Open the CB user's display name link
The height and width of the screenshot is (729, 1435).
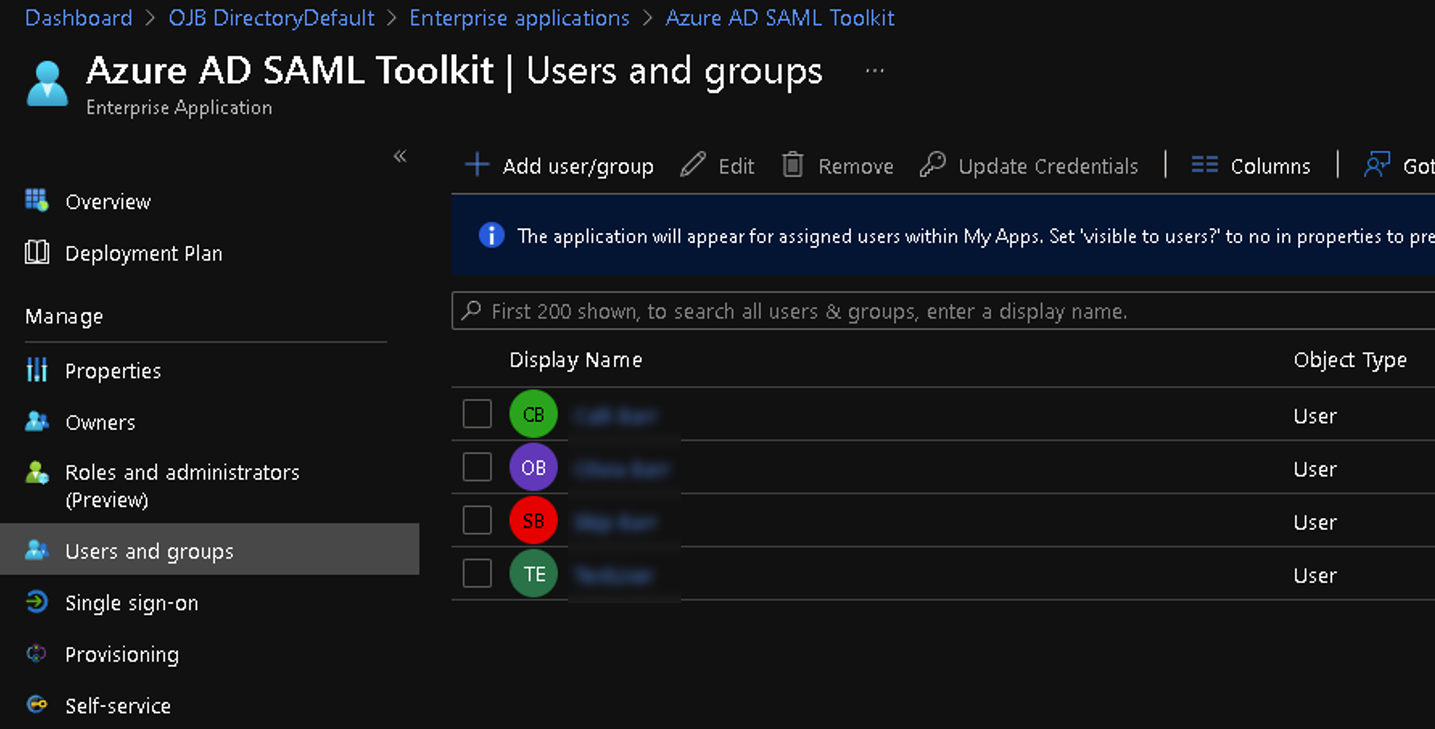click(615, 415)
